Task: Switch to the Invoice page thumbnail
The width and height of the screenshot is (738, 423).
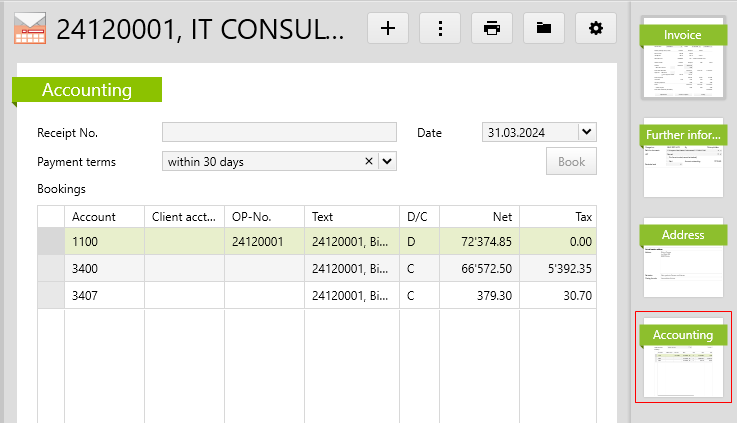Action: tap(683, 59)
